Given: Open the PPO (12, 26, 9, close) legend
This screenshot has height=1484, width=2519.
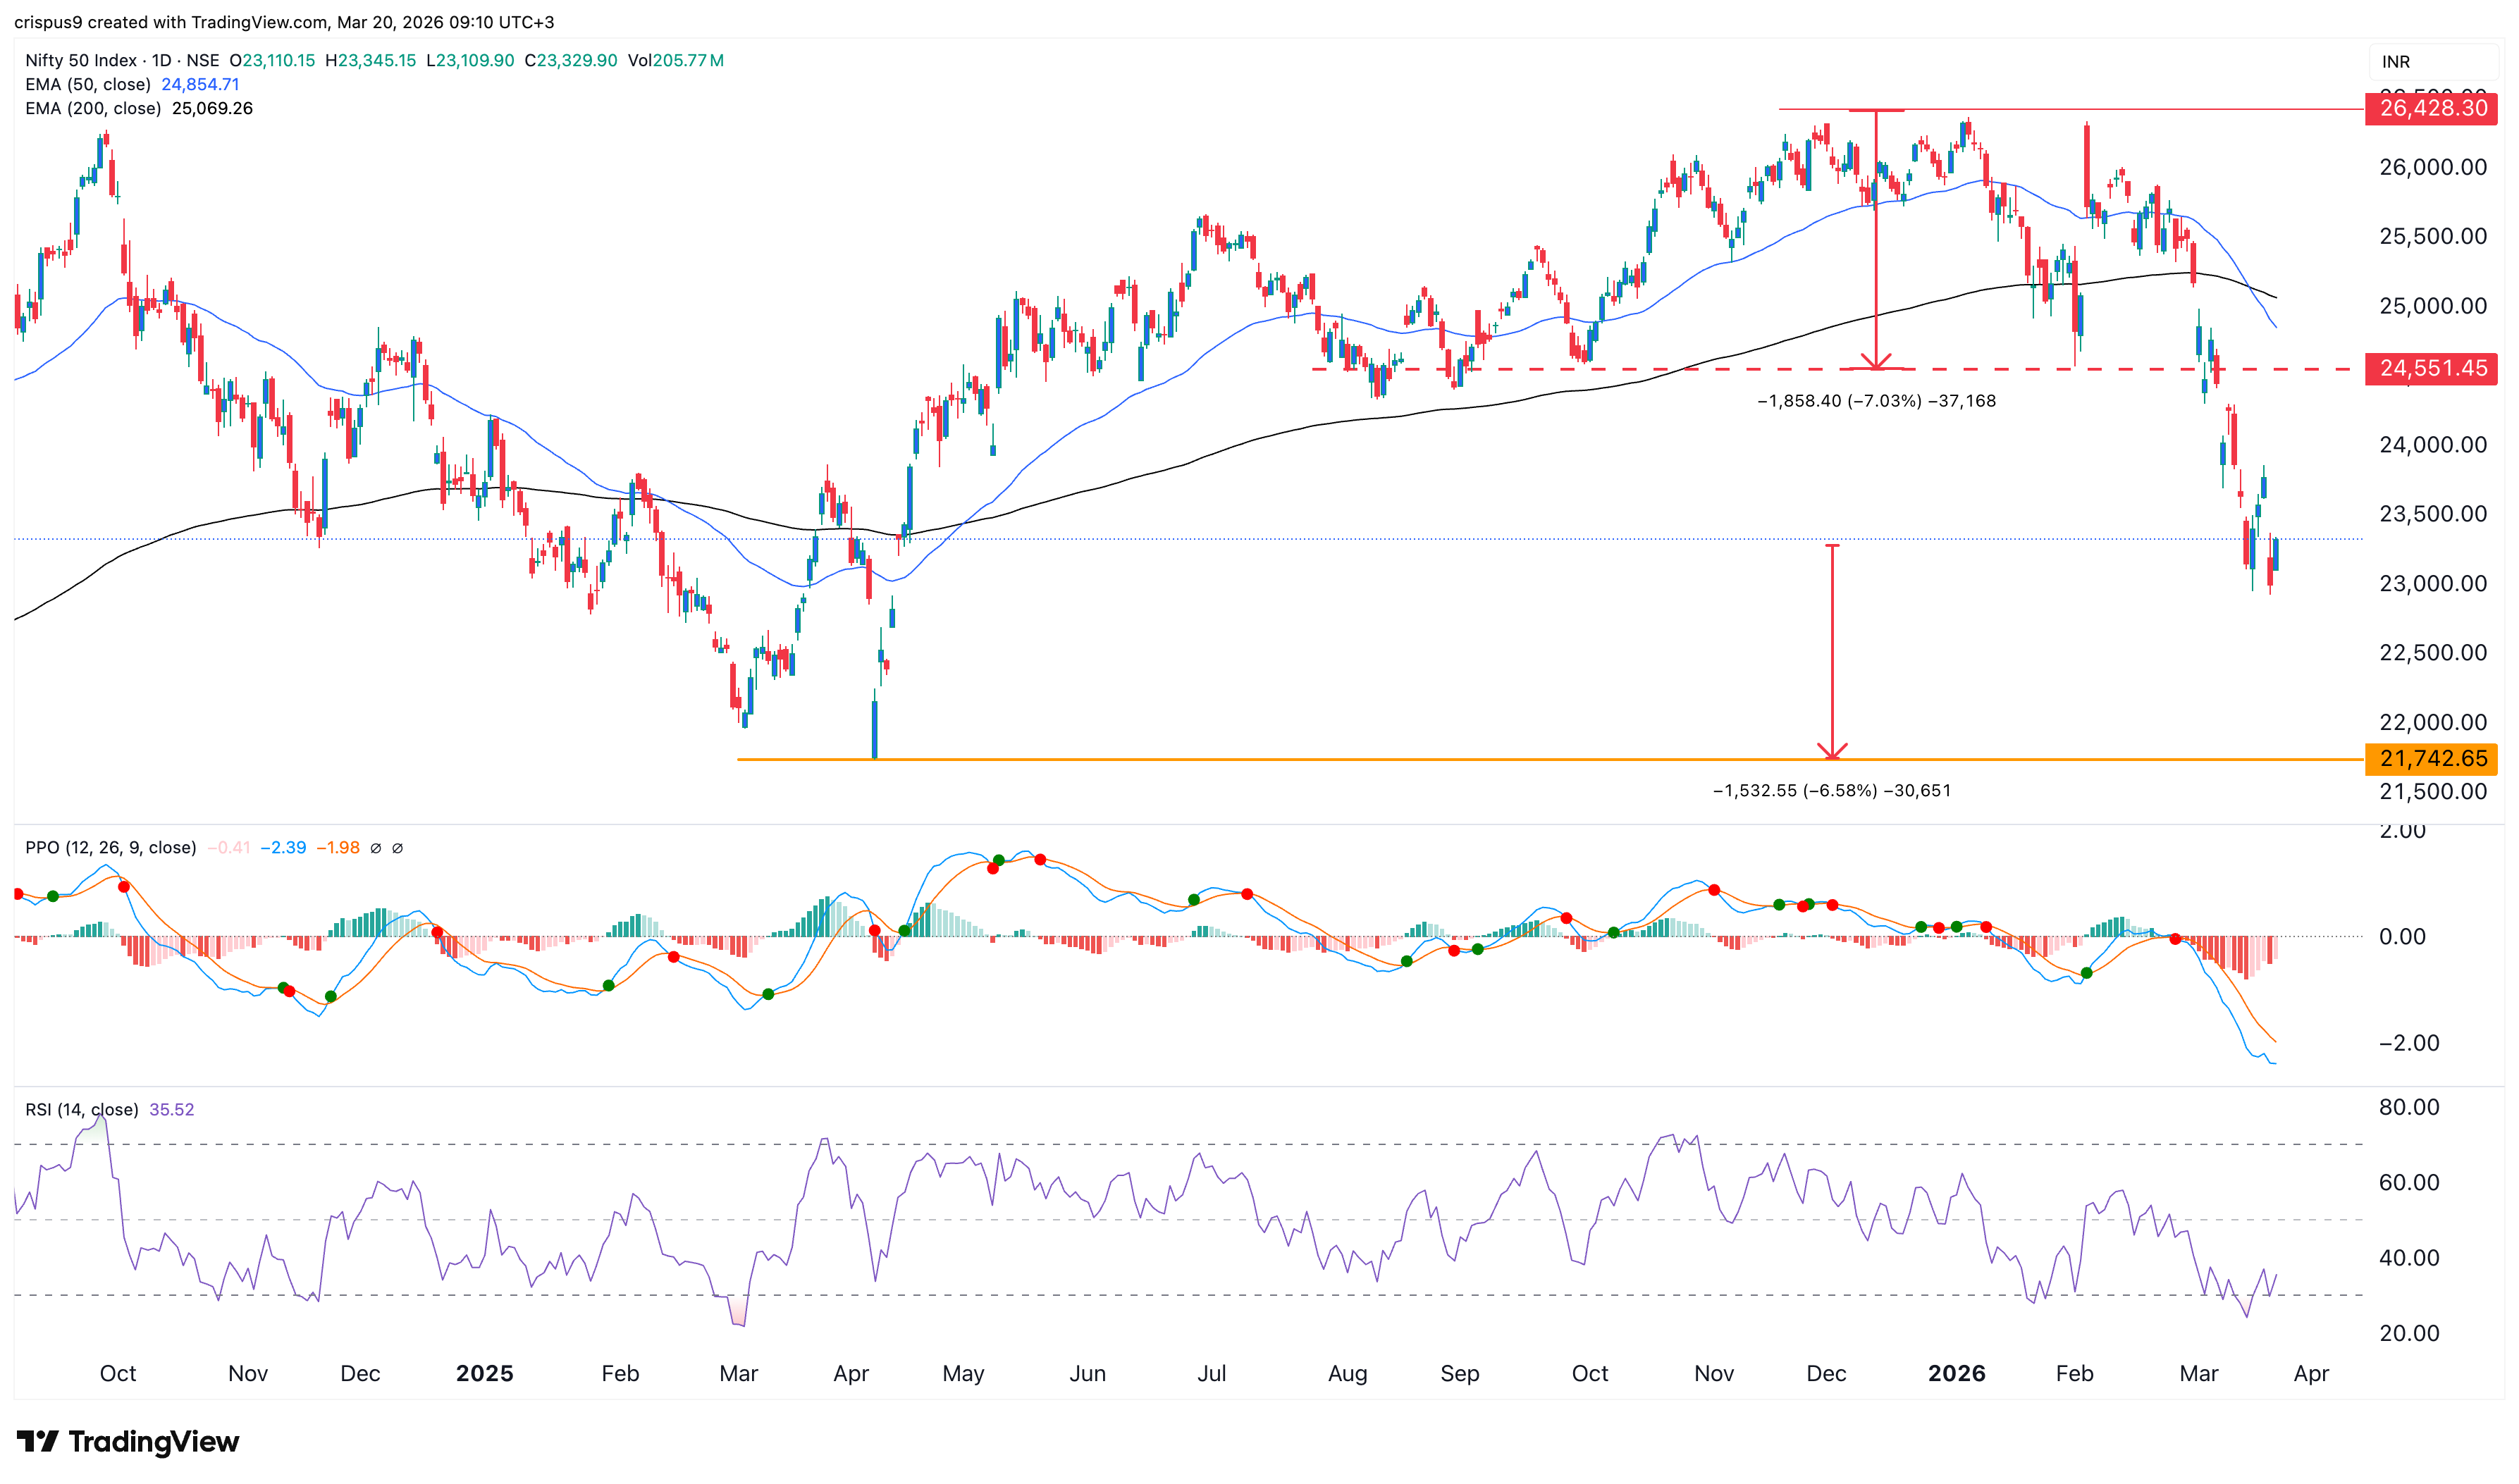Looking at the screenshot, I should point(110,848).
